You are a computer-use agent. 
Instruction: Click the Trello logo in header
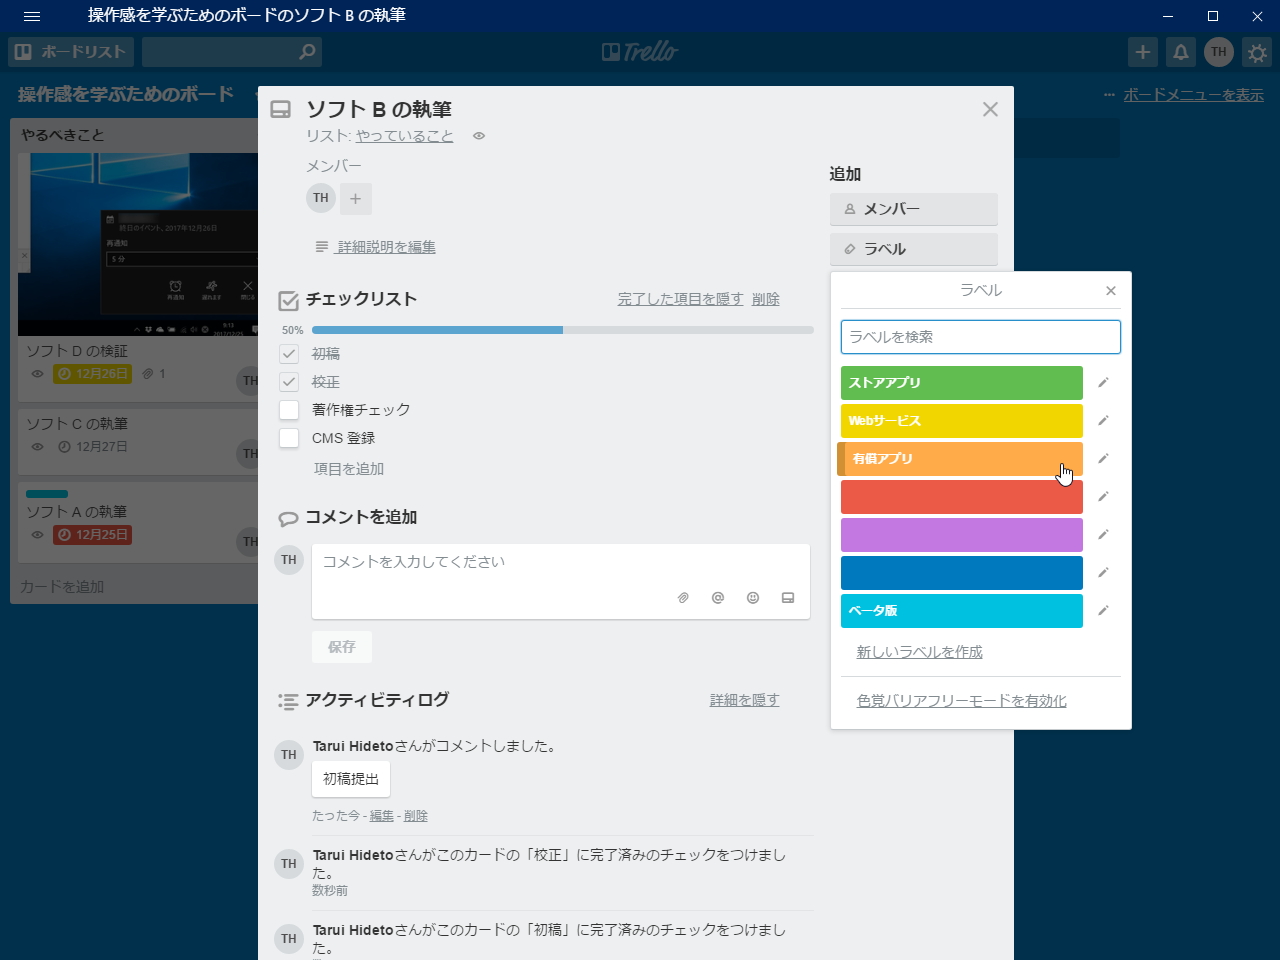[640, 52]
